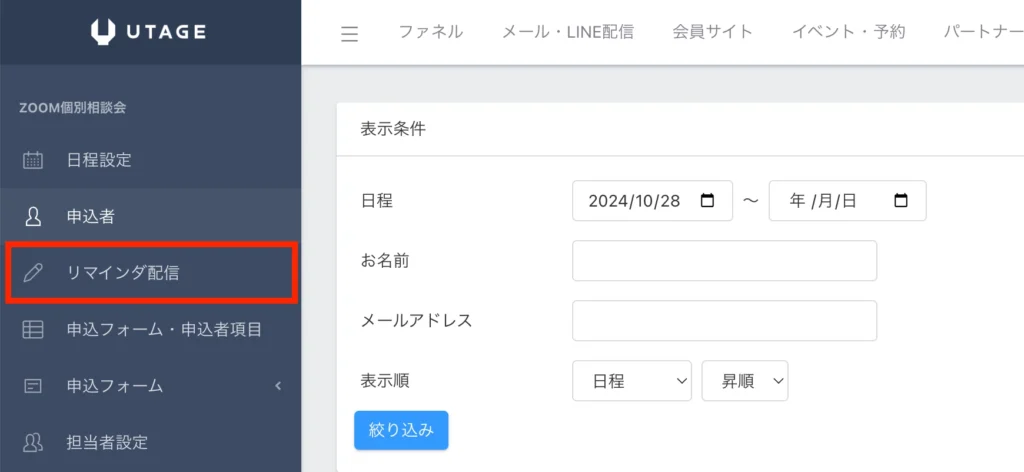
Task: Click the pencil icon beside リマインダ配信
Action: [33, 273]
